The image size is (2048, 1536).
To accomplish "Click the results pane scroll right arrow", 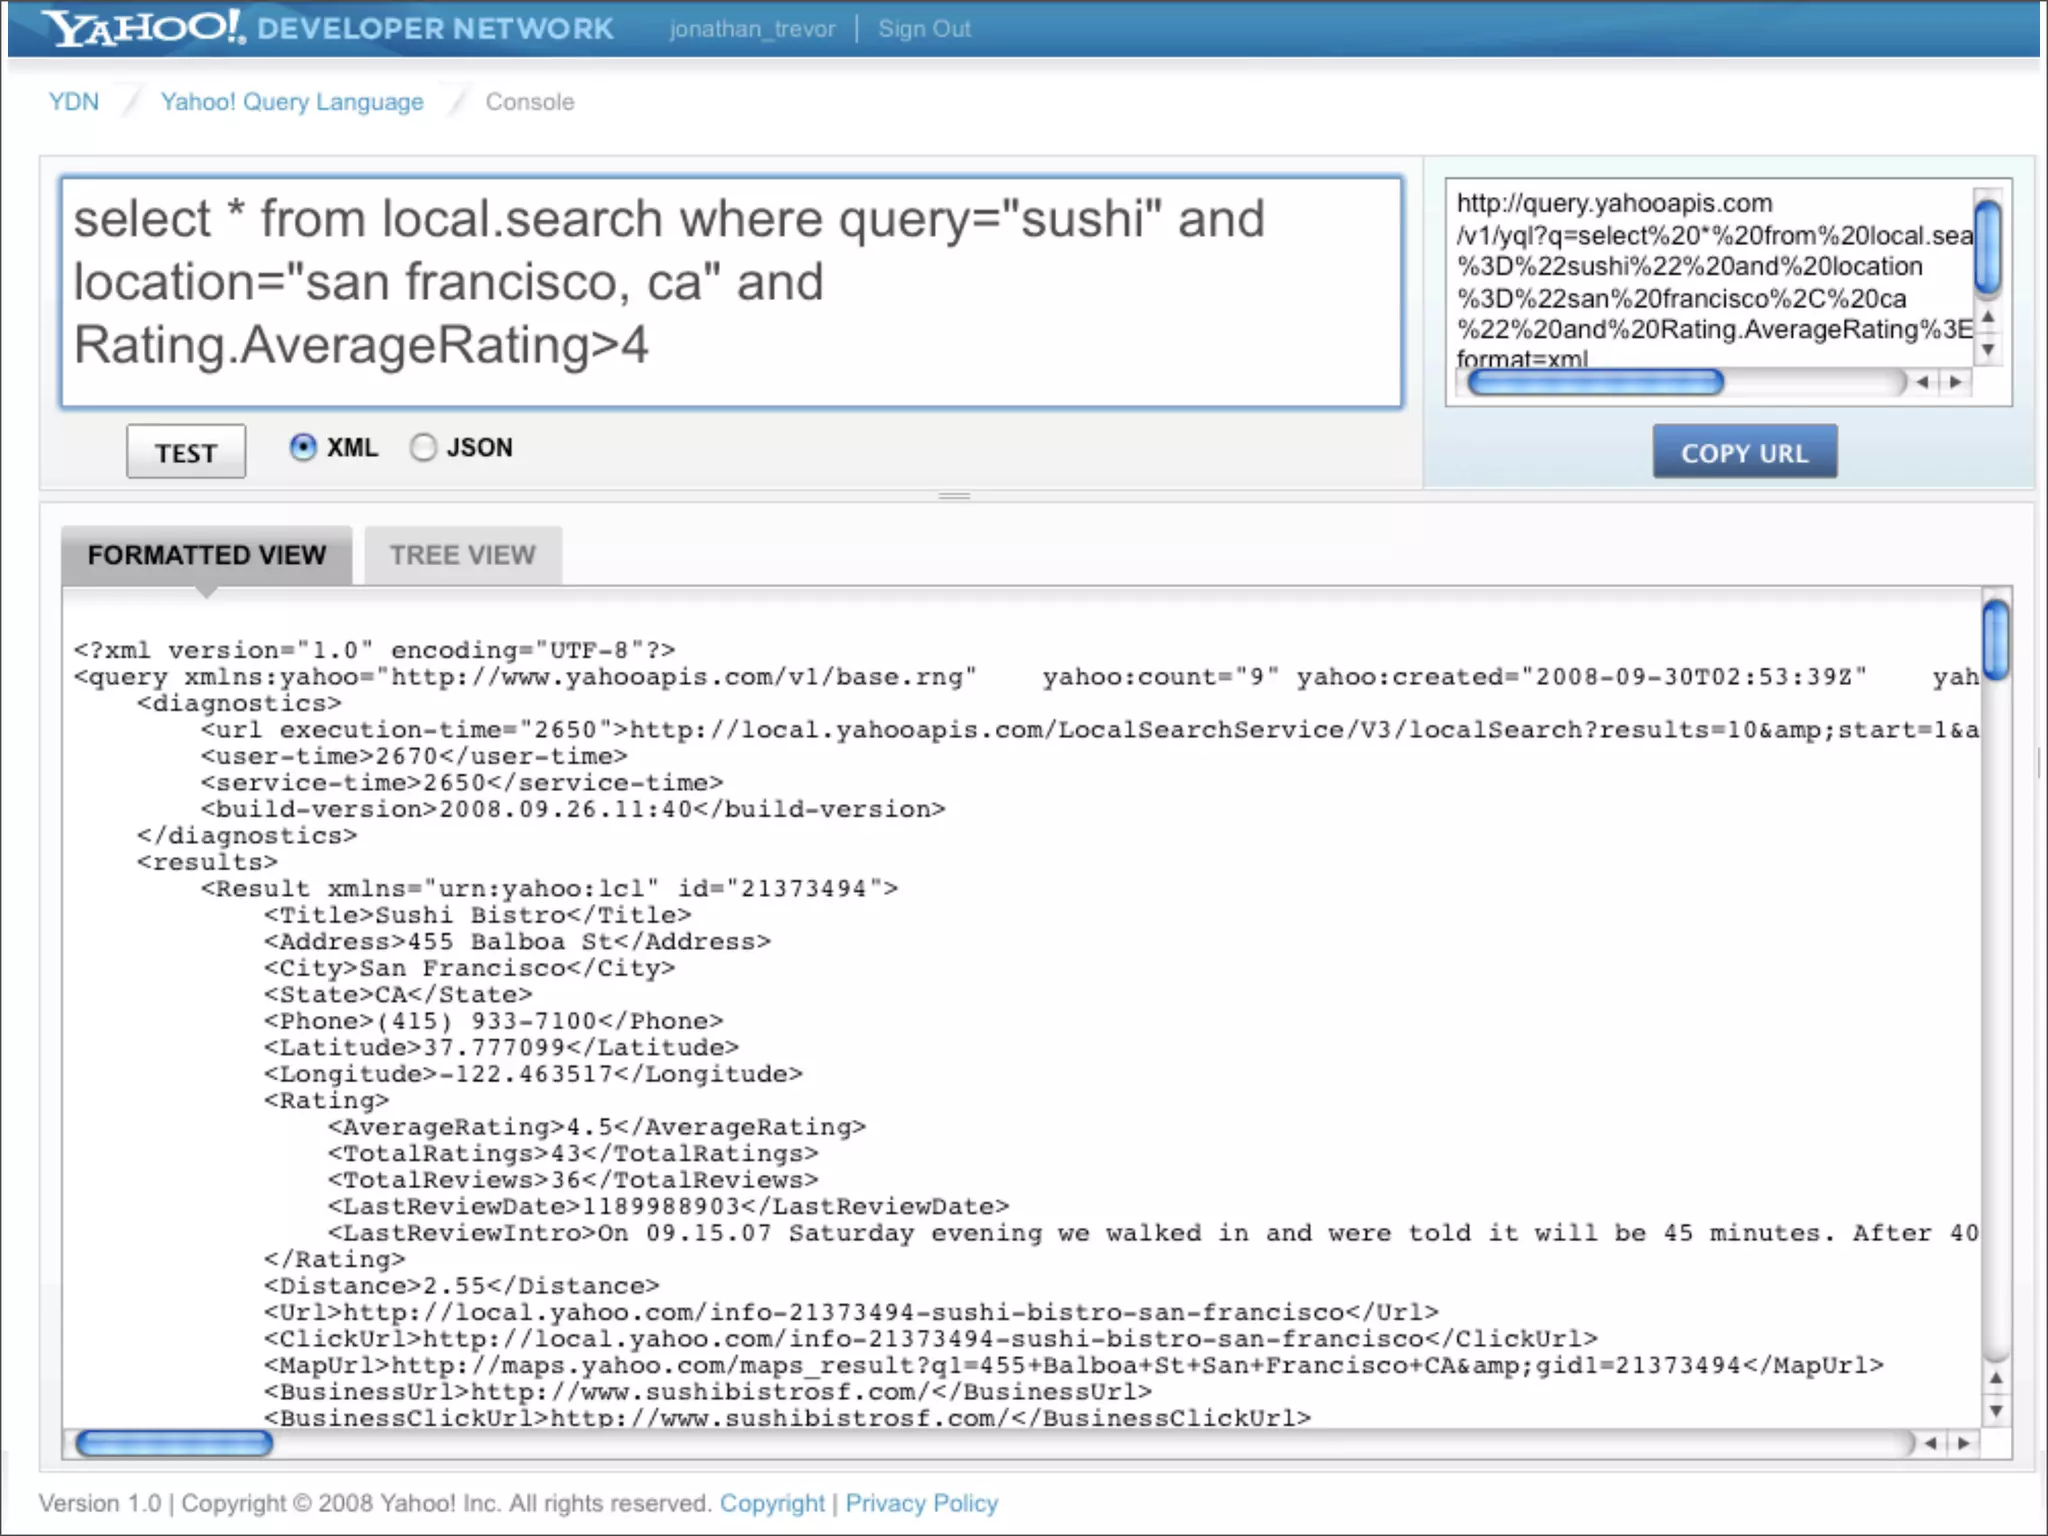I will coord(1963,1443).
